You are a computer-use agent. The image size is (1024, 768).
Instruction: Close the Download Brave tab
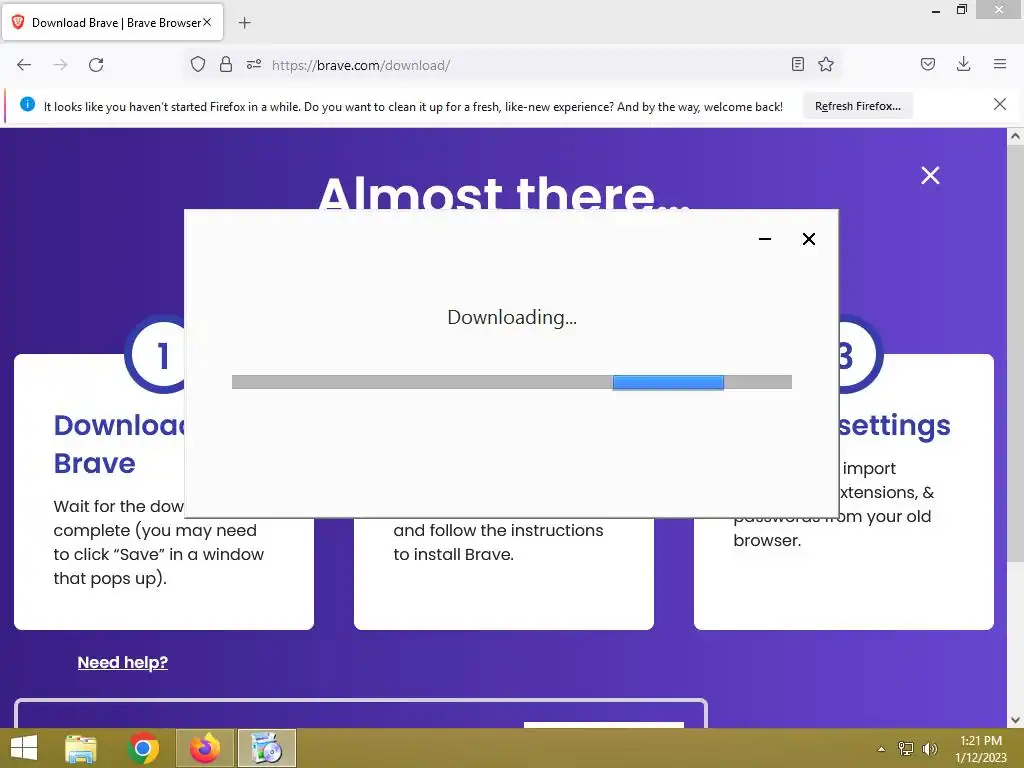coord(207,22)
